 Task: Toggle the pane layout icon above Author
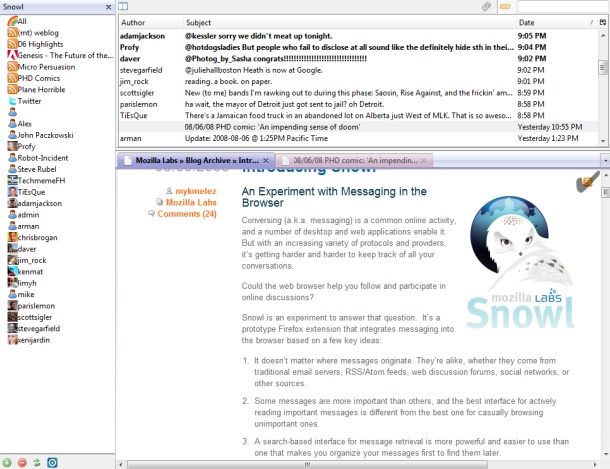123,6
